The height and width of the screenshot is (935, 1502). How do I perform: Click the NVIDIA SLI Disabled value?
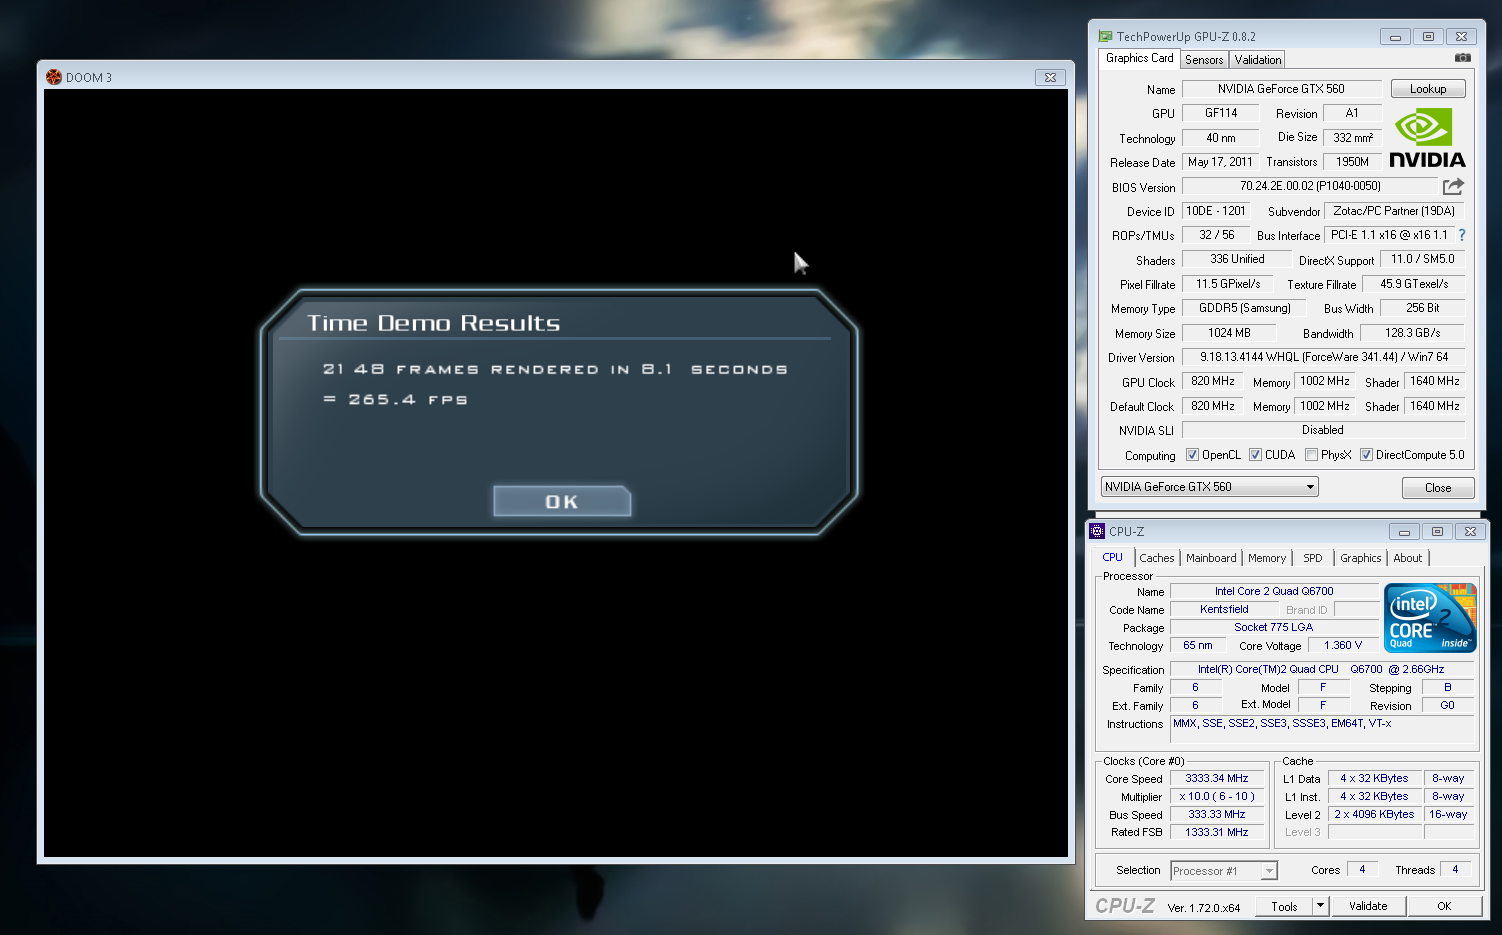pos(1323,430)
